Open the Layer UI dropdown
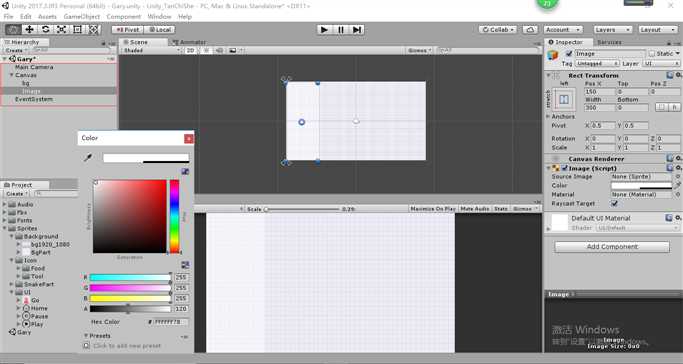This screenshot has height=364, width=683. coord(661,64)
